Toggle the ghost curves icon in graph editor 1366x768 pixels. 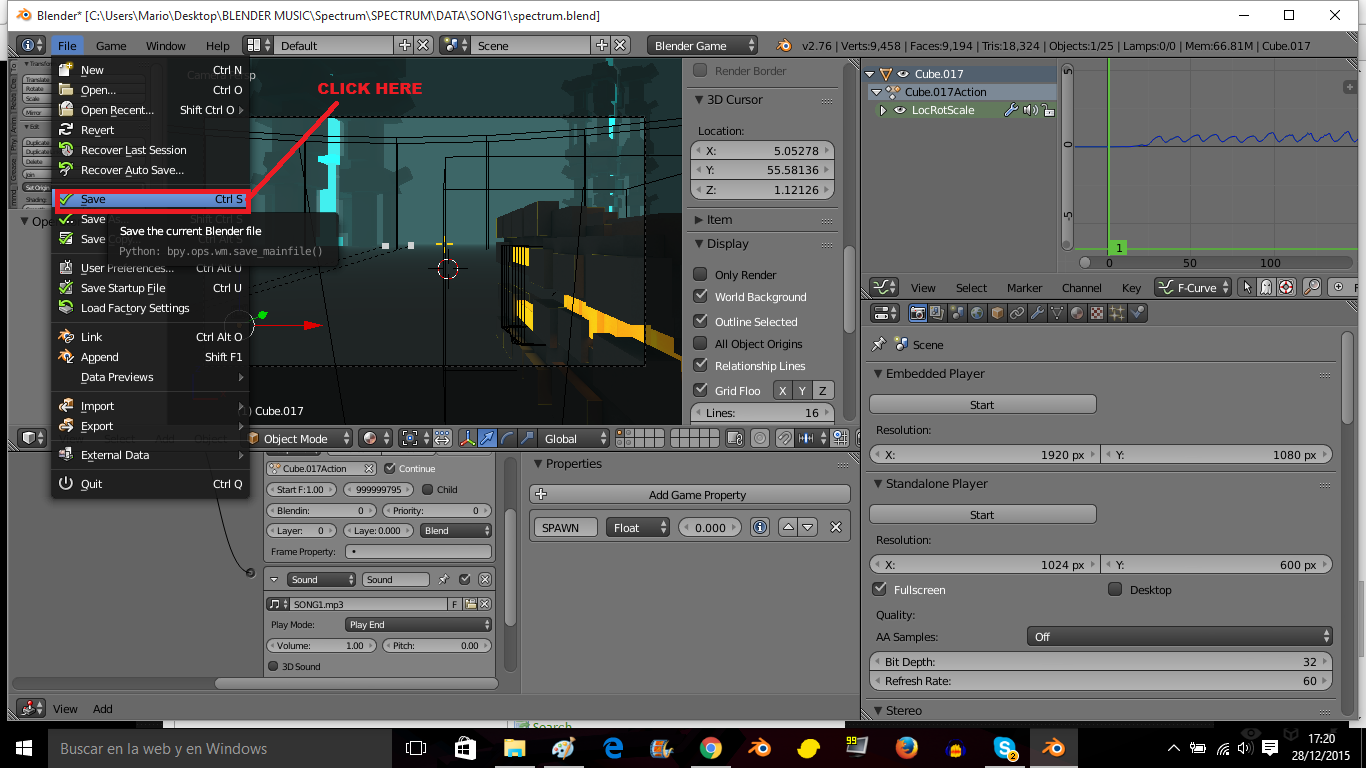click(x=1266, y=287)
